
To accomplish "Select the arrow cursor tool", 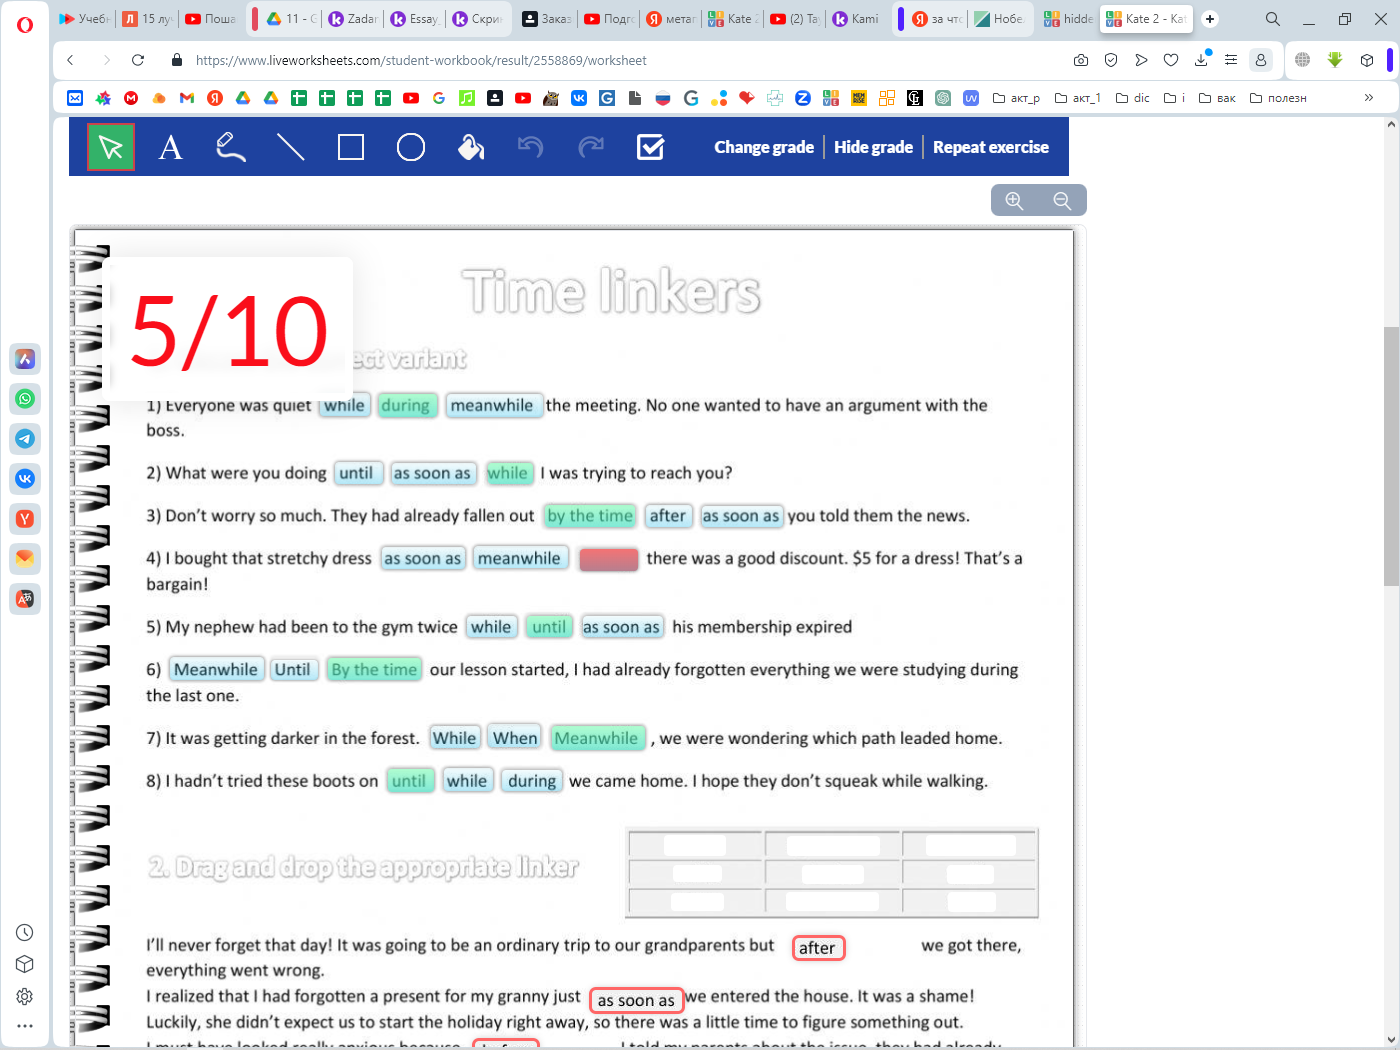I will [111, 148].
